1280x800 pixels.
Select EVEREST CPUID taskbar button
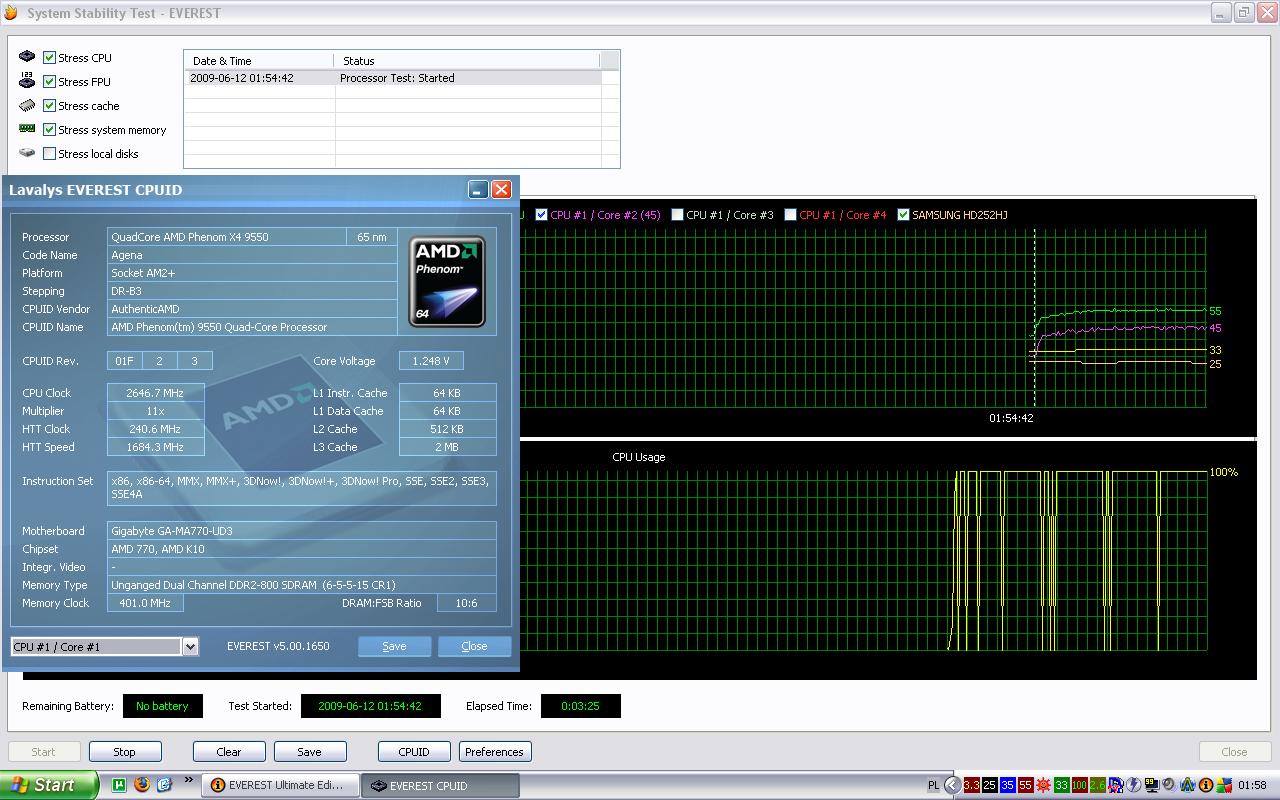(x=438, y=785)
